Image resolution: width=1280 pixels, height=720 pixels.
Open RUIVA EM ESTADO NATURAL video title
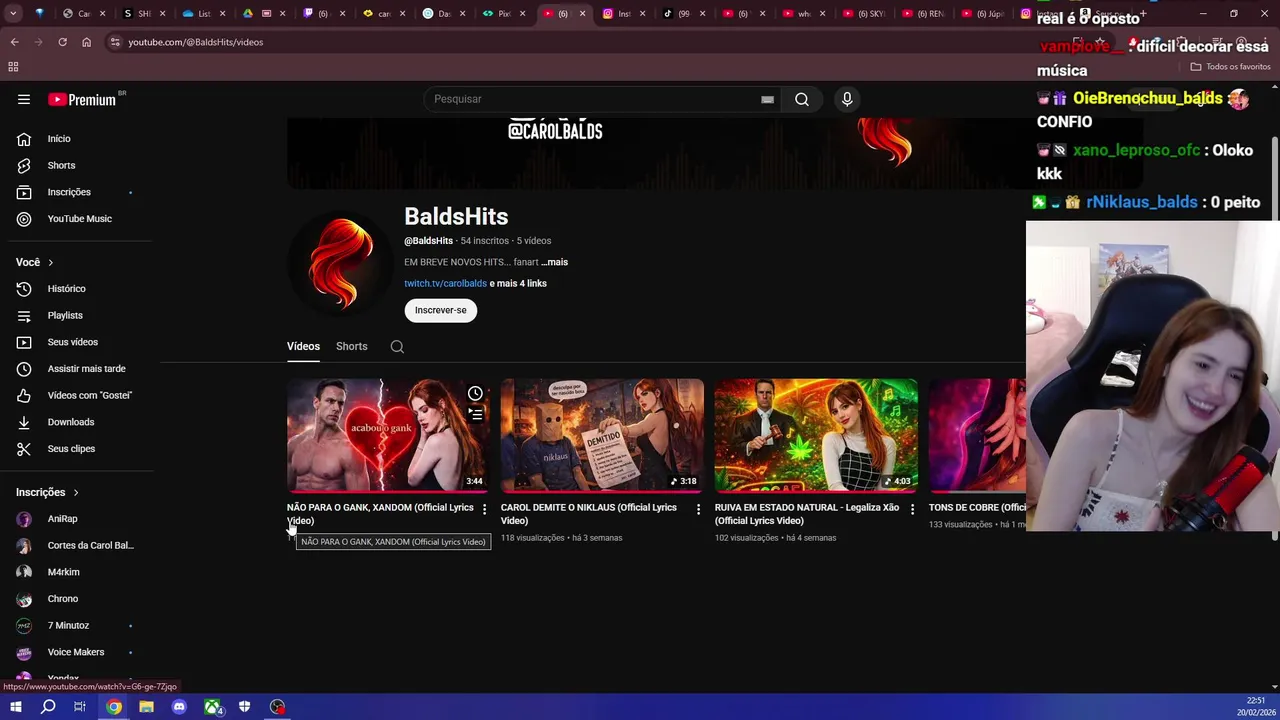pos(807,514)
